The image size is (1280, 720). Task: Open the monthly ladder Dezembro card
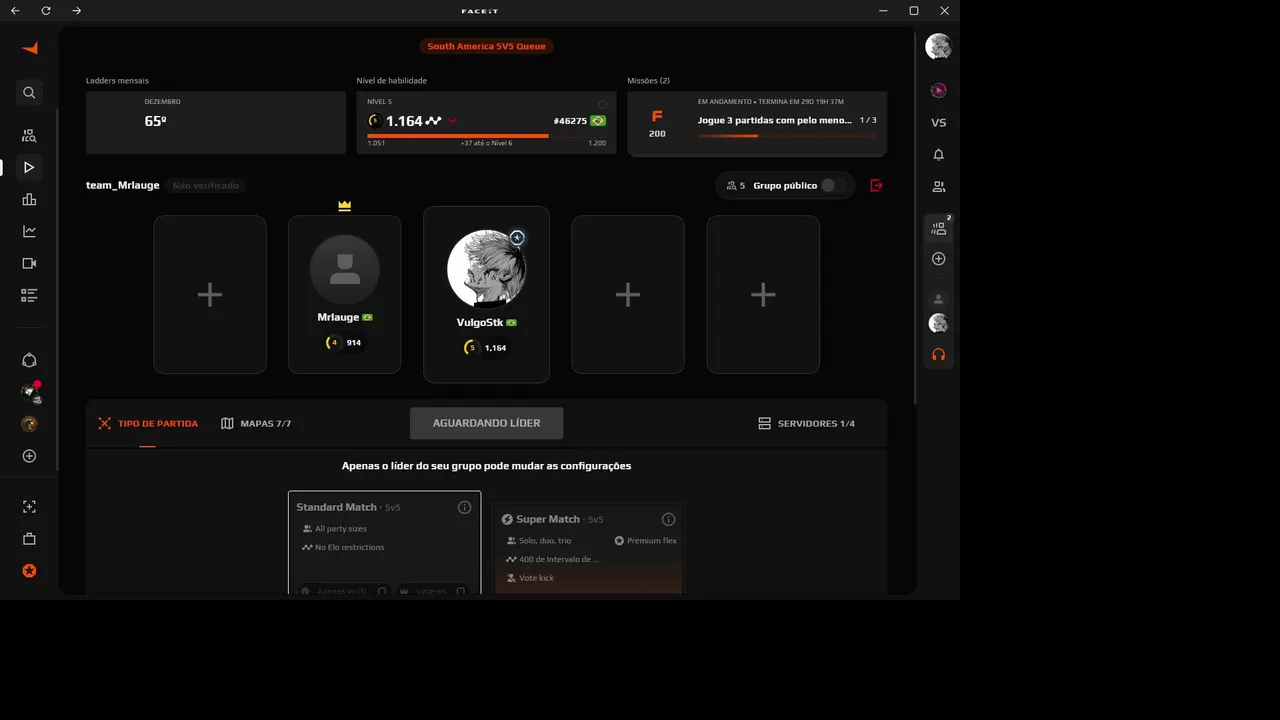216,123
